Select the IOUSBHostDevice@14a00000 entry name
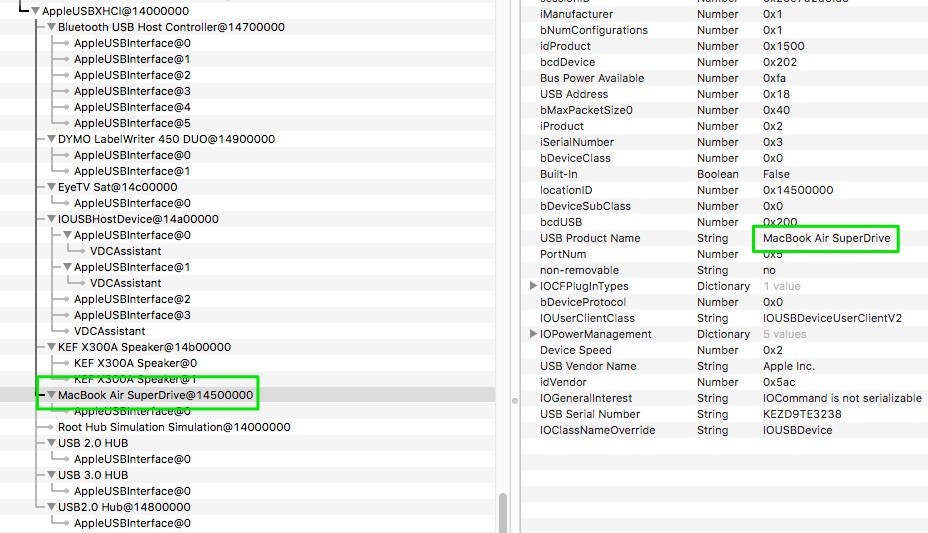 coord(138,218)
